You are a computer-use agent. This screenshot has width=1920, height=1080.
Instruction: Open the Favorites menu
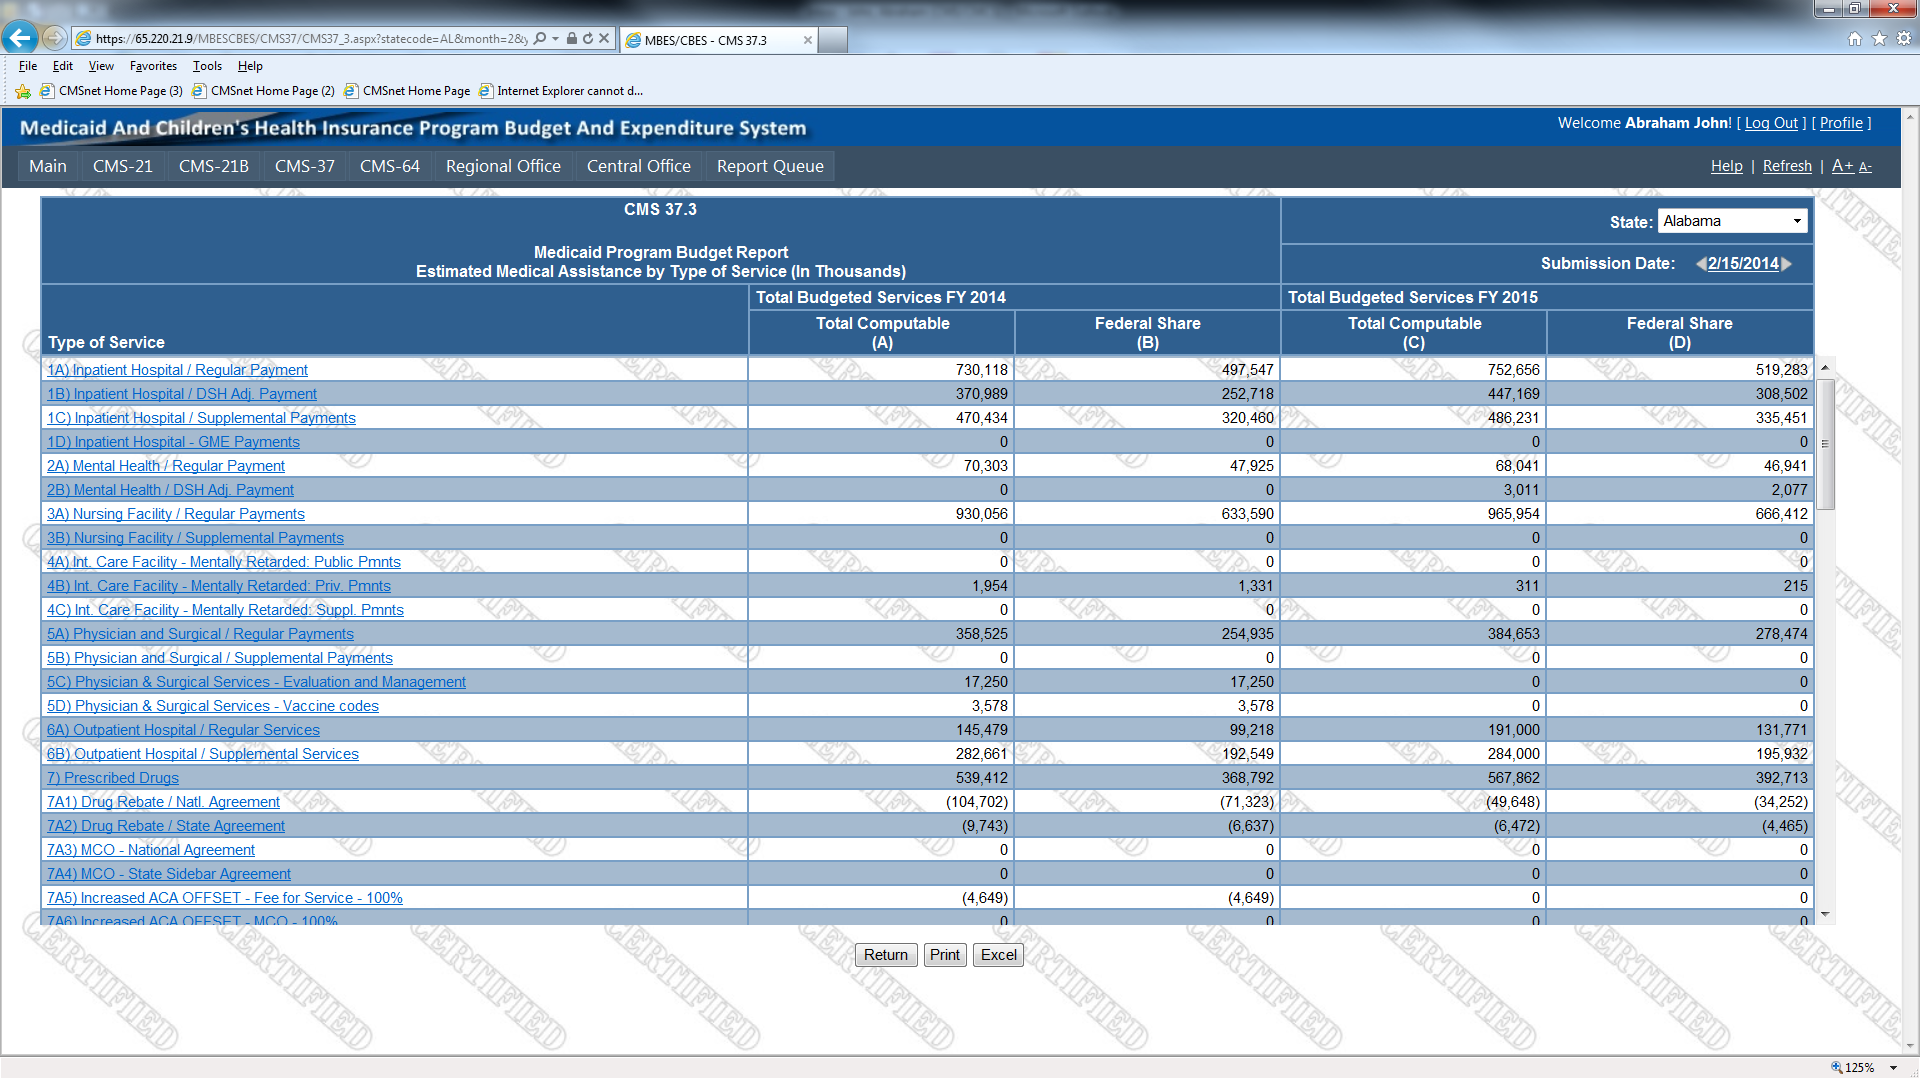click(153, 66)
